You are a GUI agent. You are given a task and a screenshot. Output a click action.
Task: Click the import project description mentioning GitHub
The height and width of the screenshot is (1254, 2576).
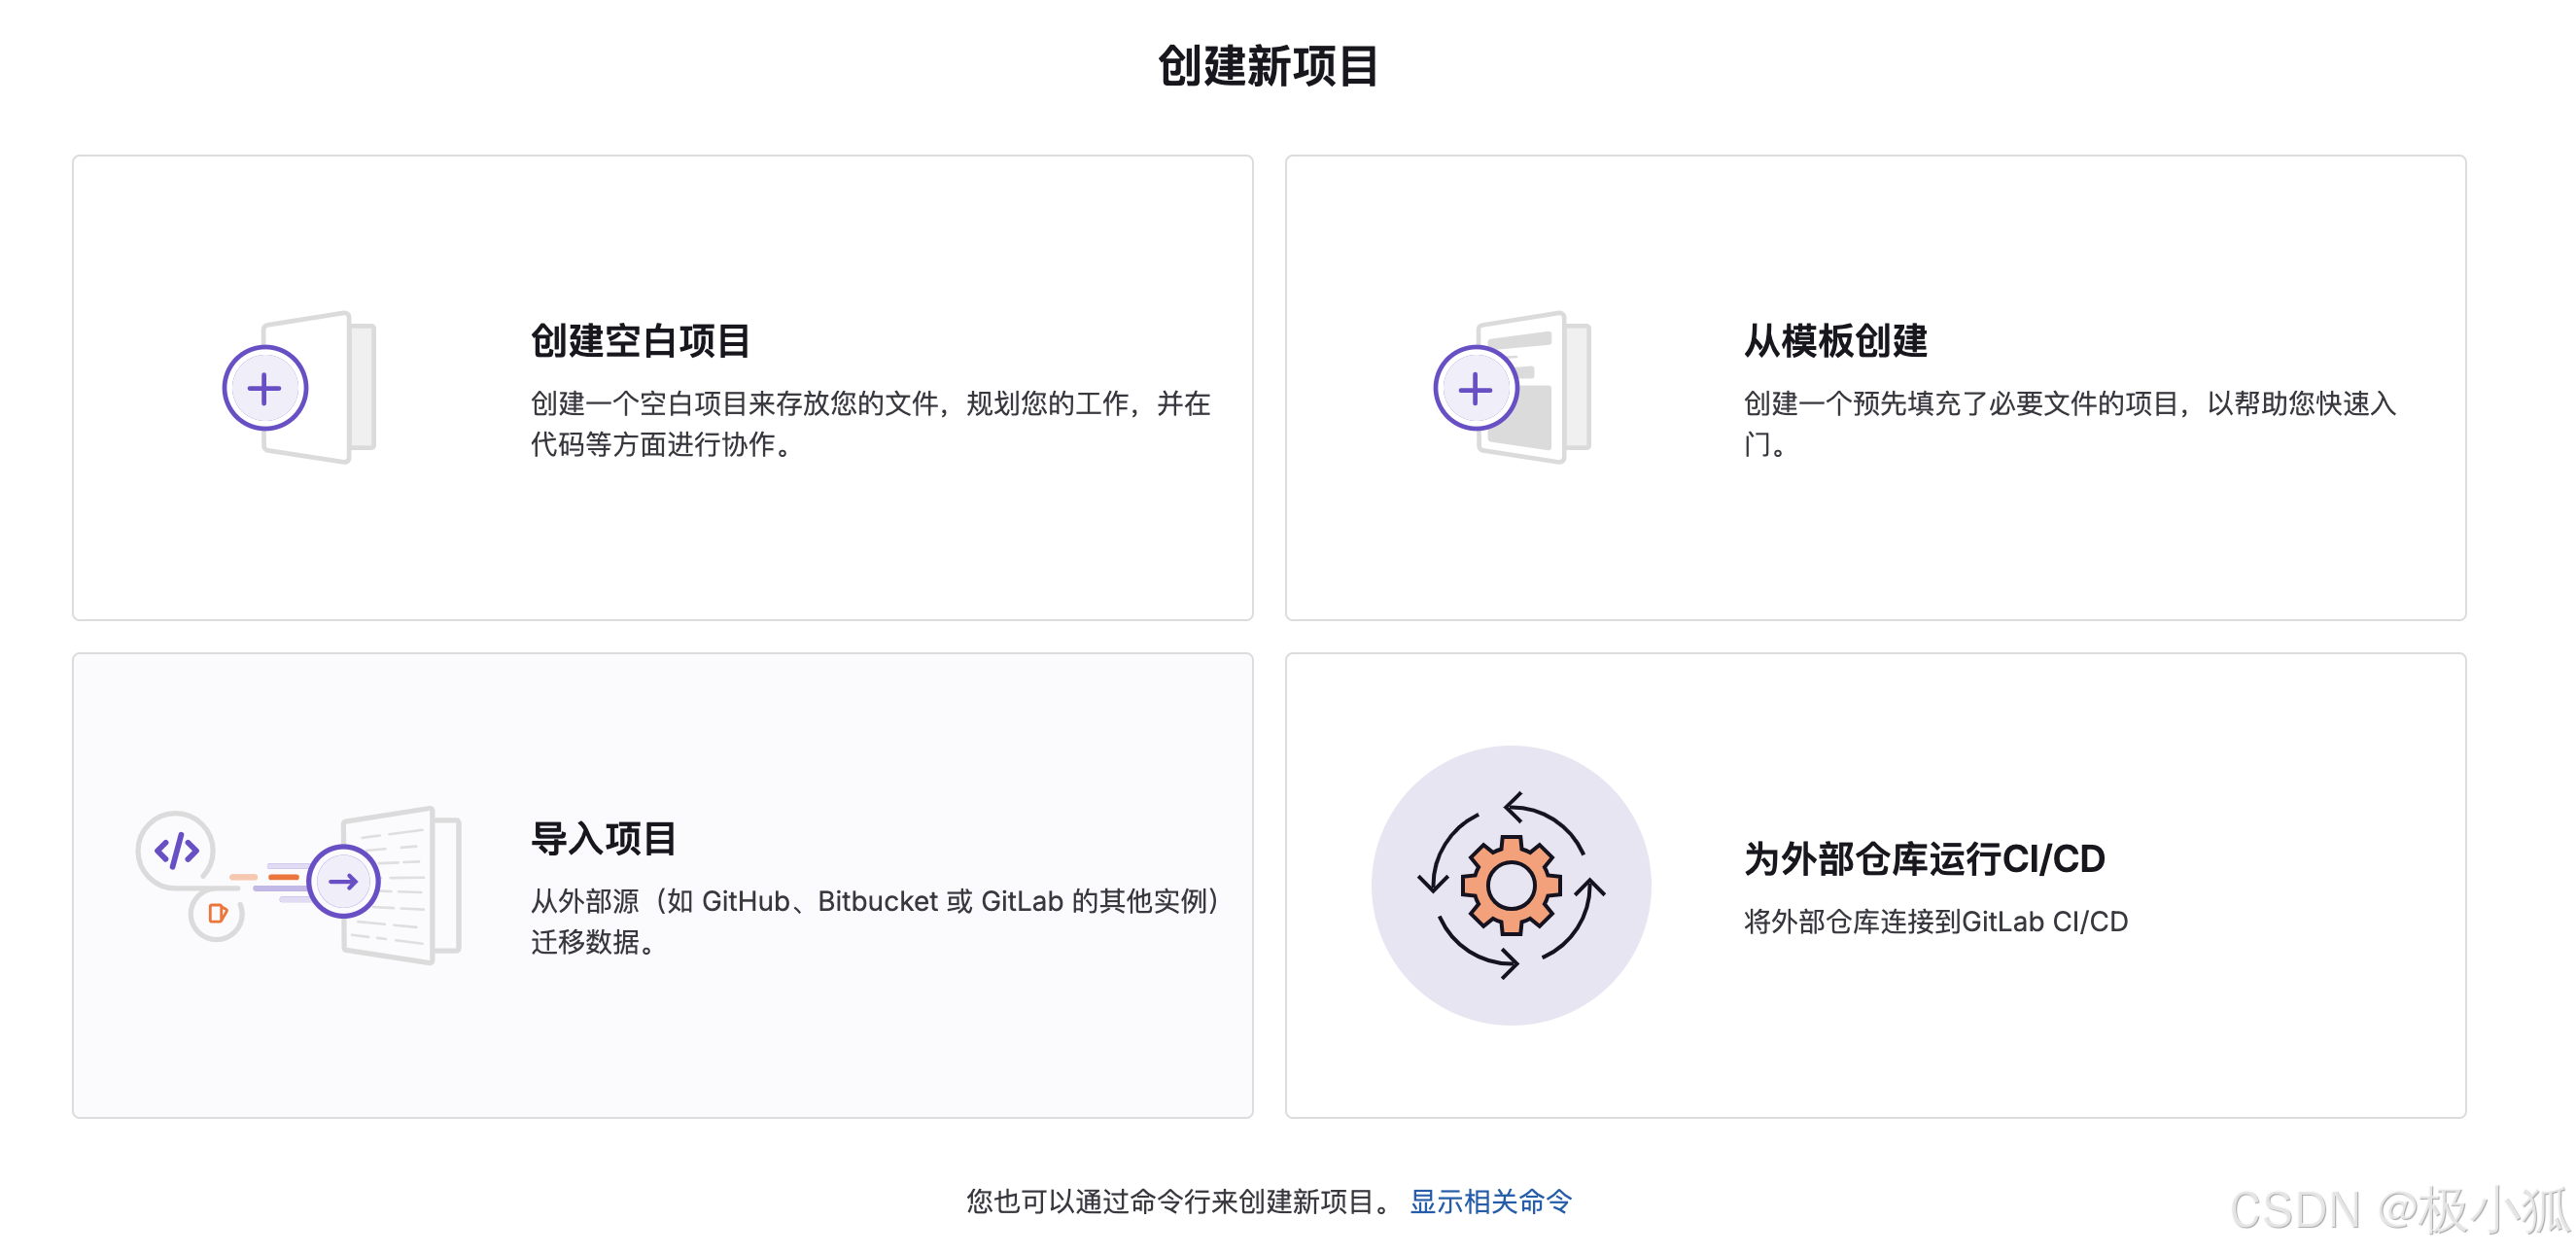click(x=874, y=902)
